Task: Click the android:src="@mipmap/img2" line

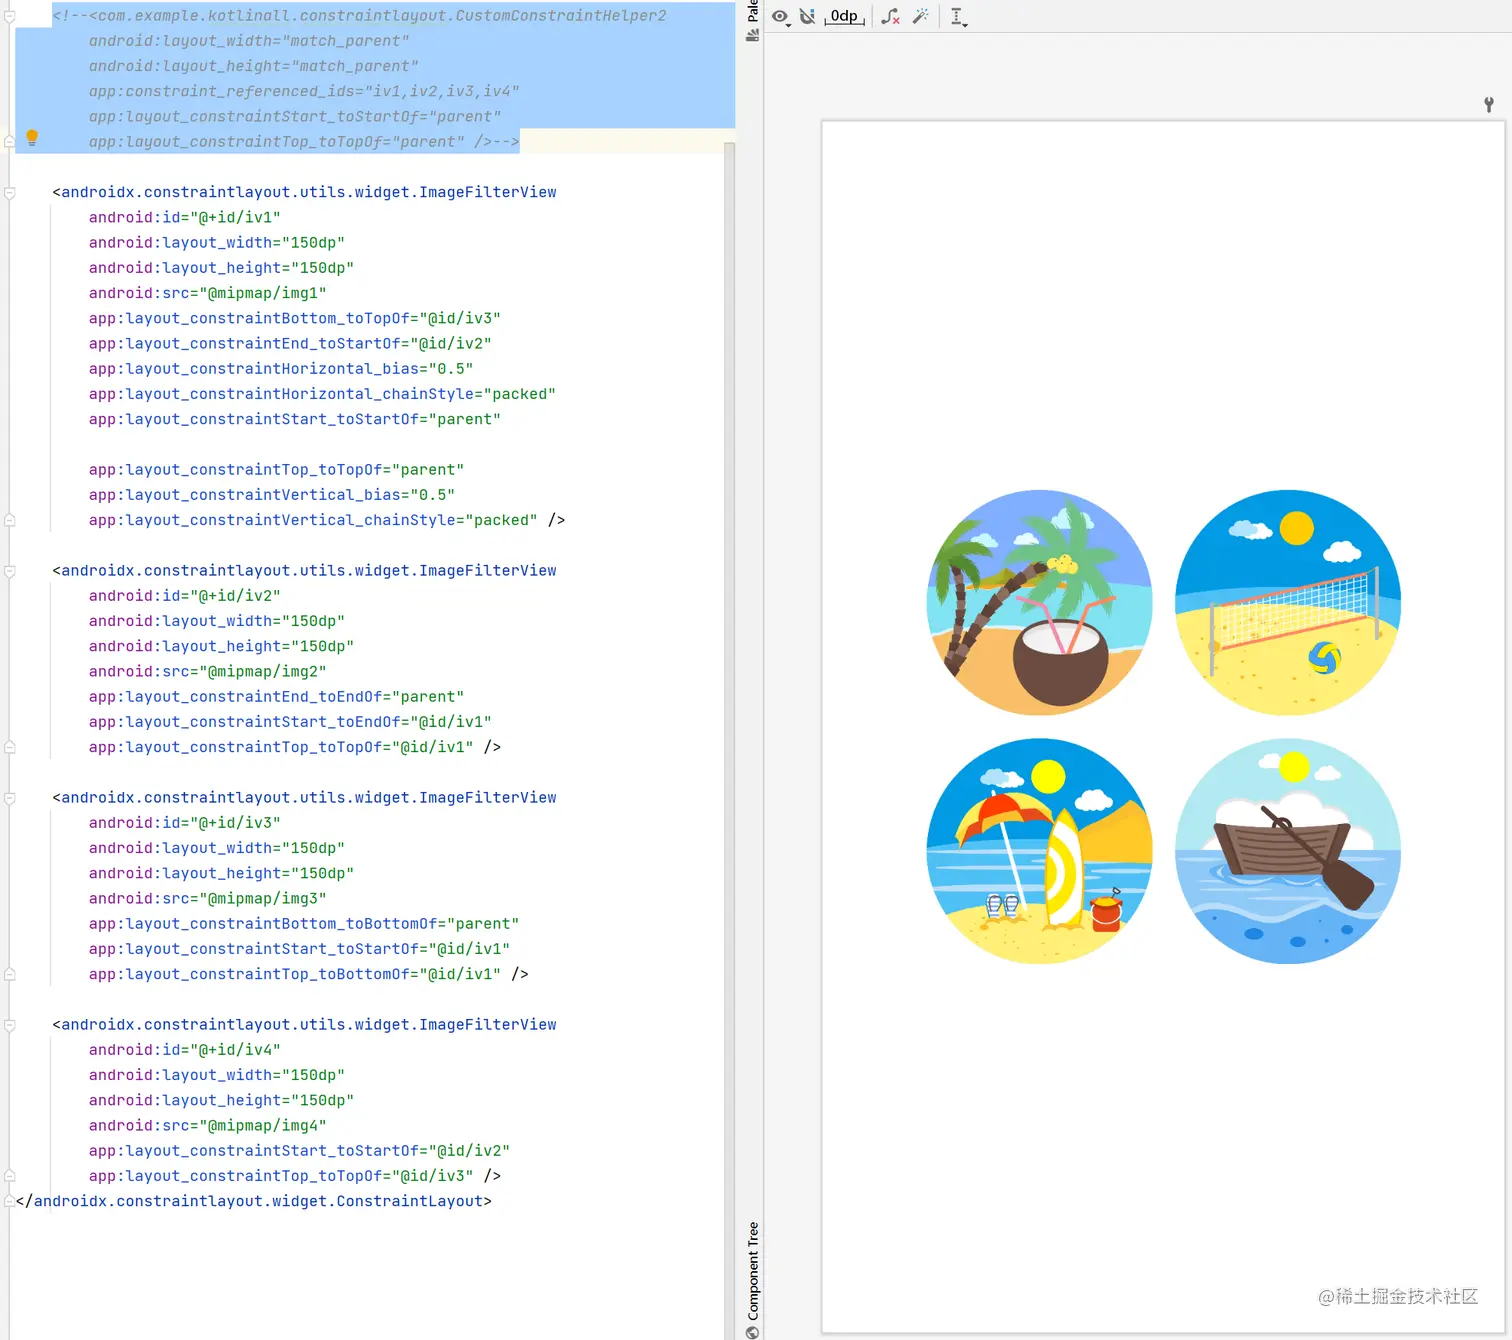Action: coord(207,671)
